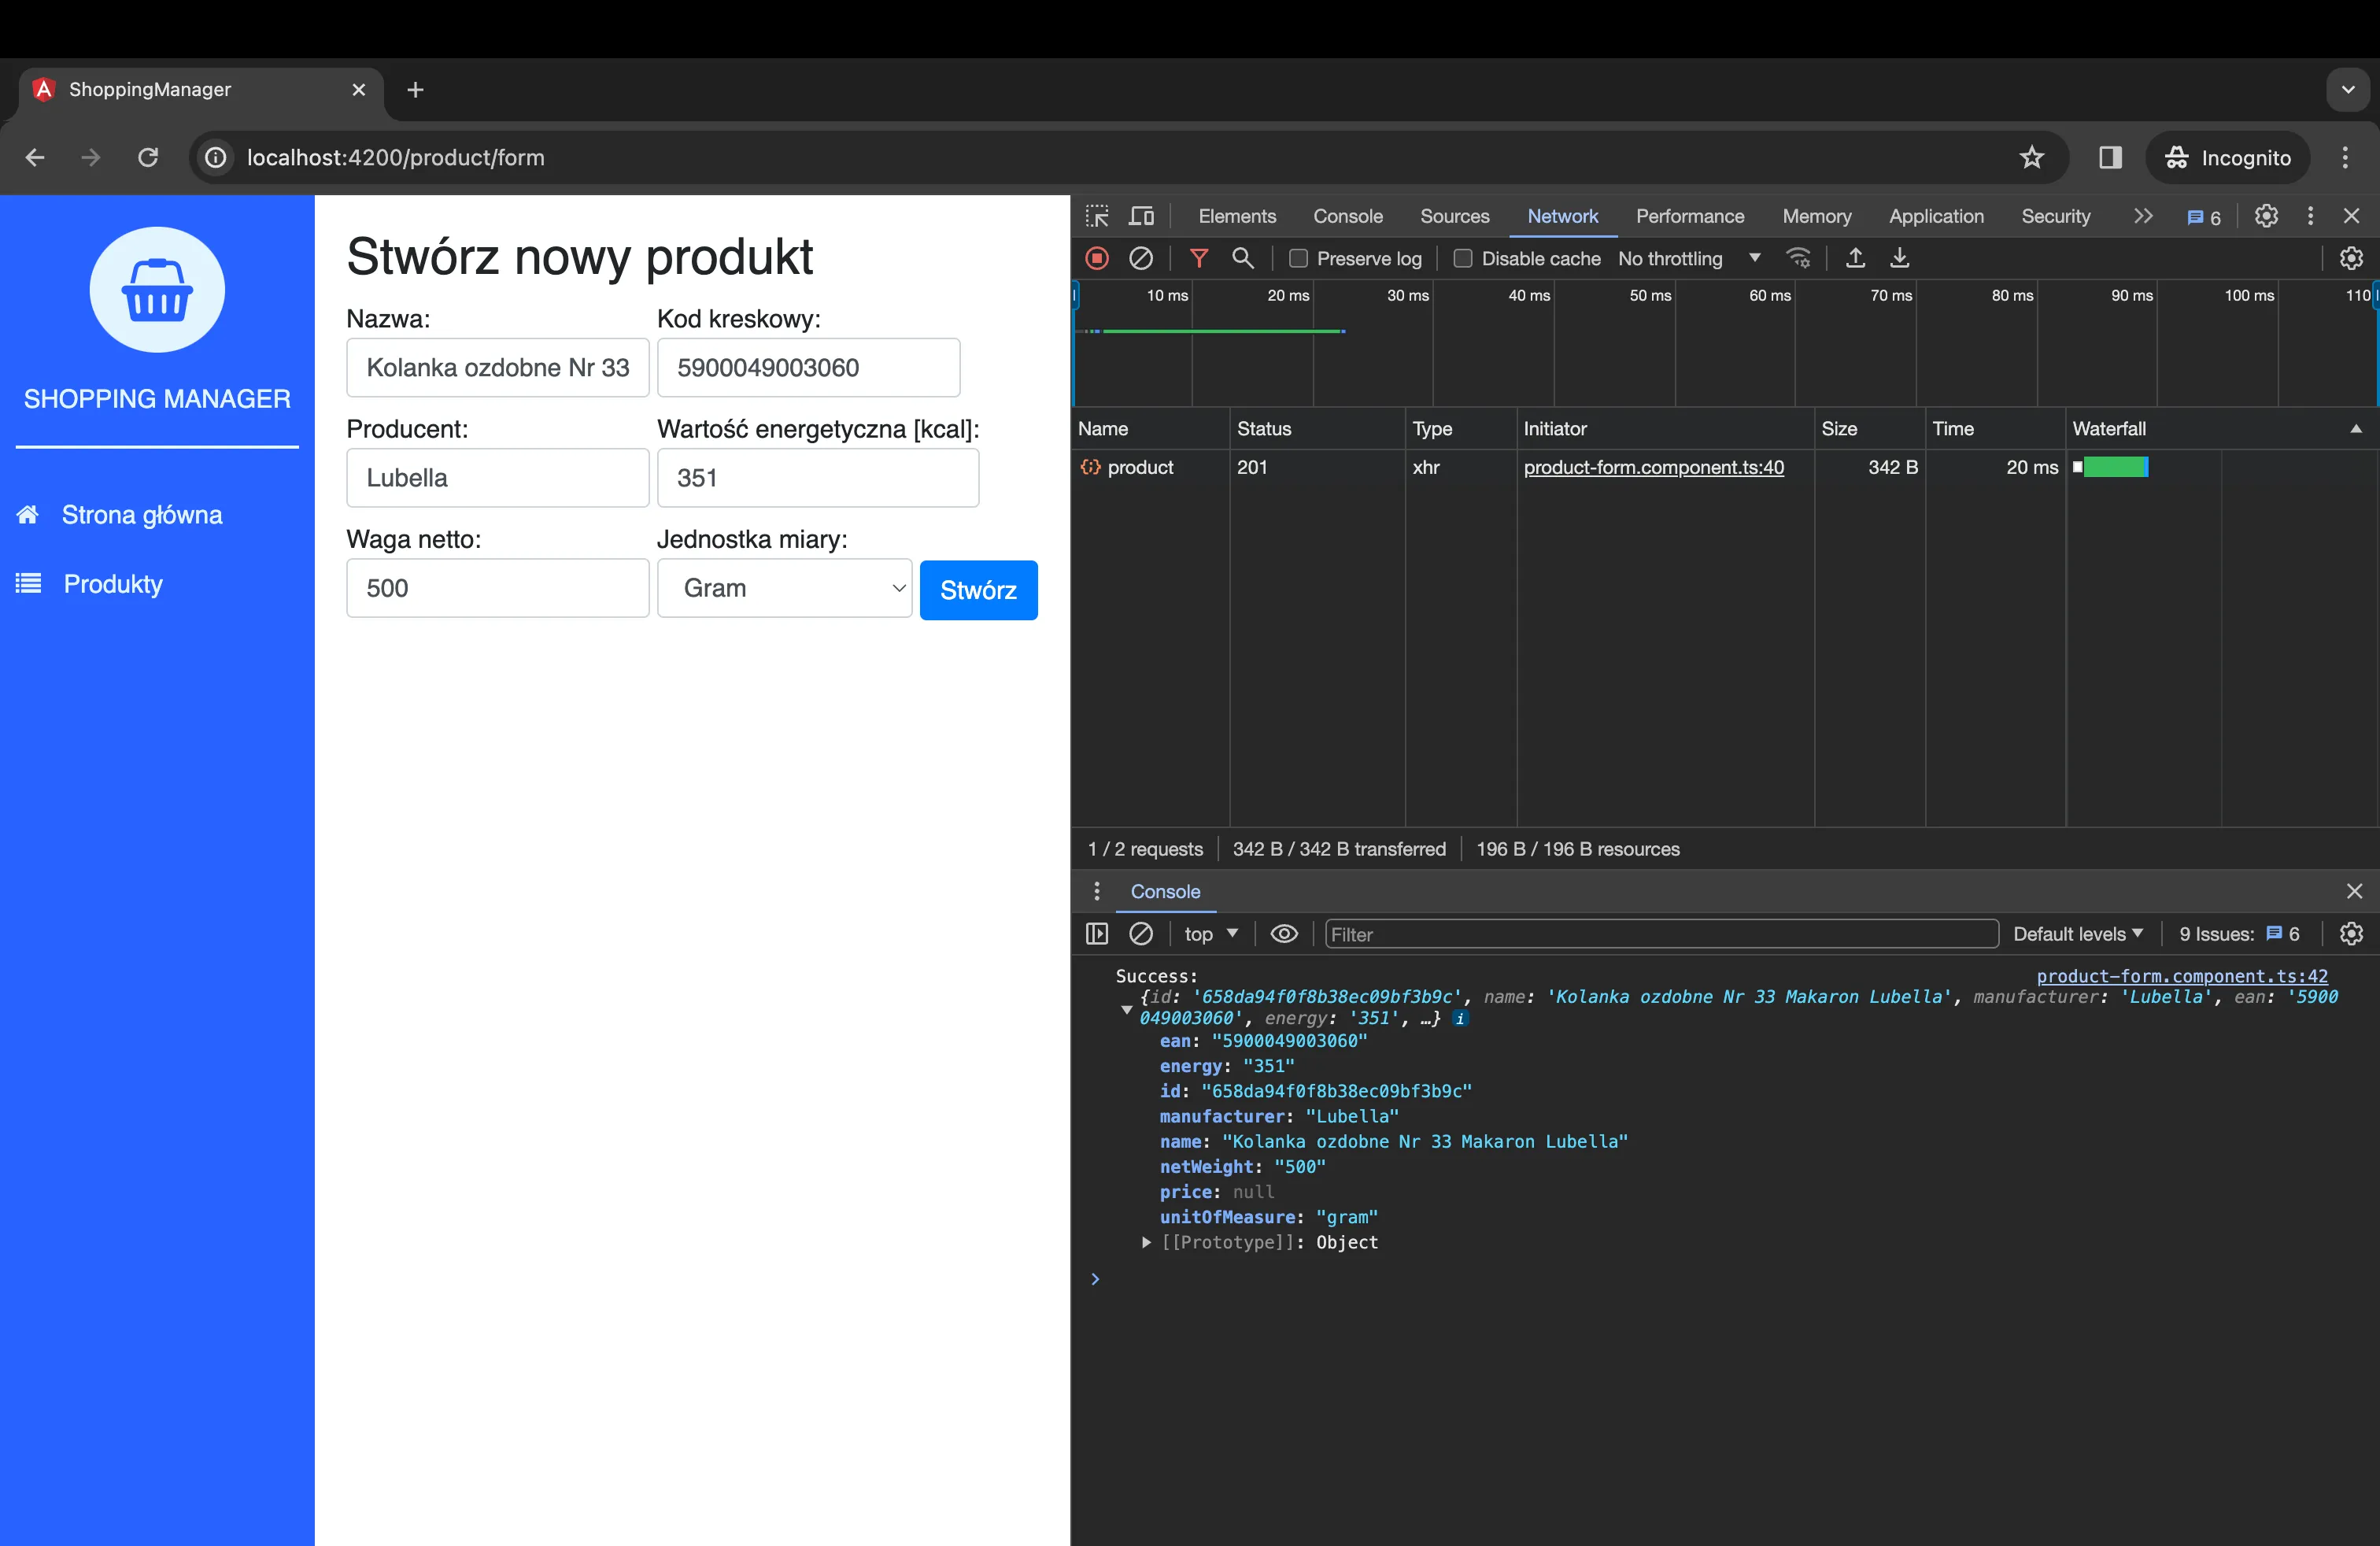The height and width of the screenshot is (1546, 2380).
Task: Open Default levels dropdown
Action: click(2078, 934)
